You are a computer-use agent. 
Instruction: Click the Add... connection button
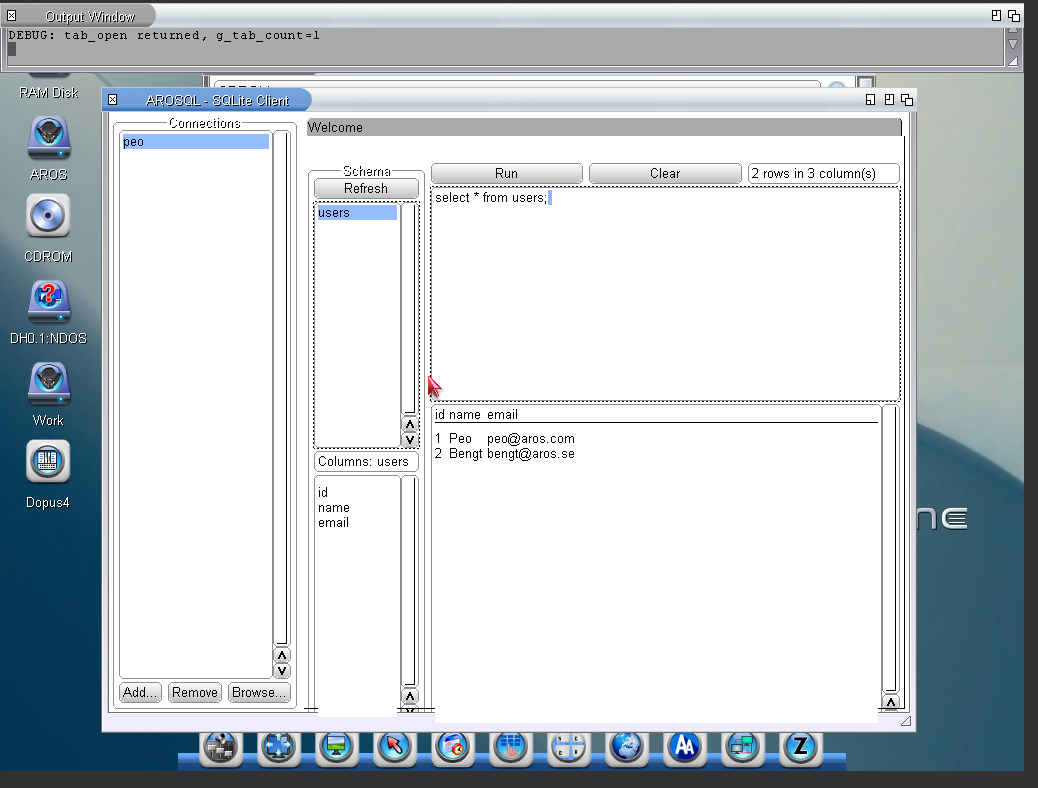tap(140, 692)
